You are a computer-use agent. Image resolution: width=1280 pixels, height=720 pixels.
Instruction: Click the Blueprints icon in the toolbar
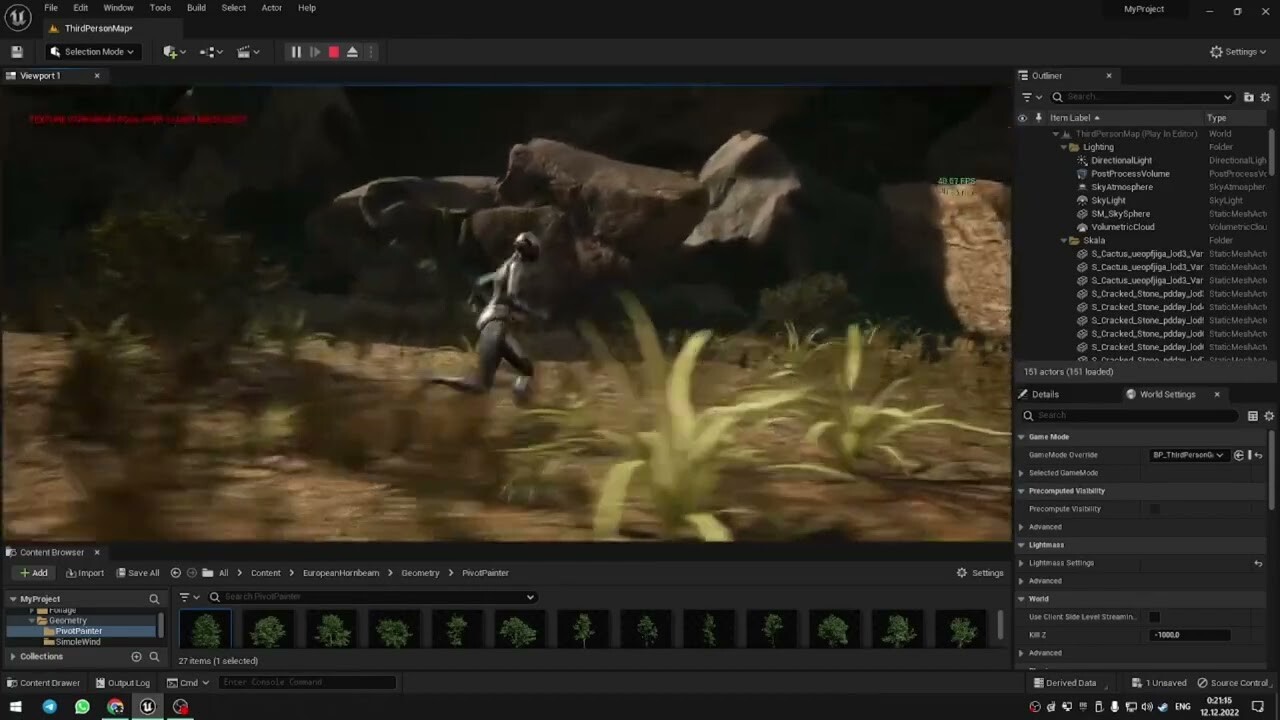point(210,51)
